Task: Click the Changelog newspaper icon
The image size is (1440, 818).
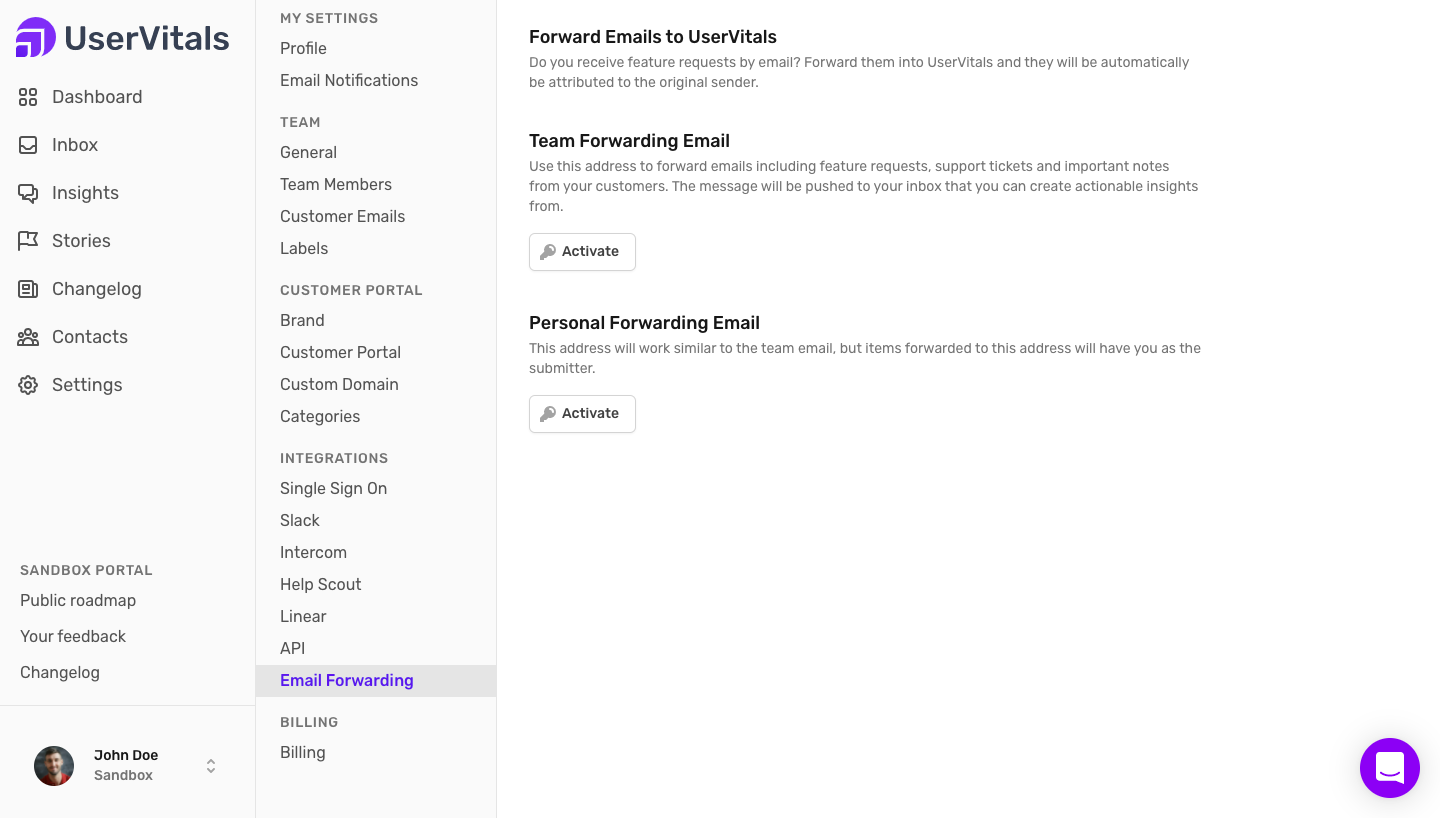Action: (28, 289)
